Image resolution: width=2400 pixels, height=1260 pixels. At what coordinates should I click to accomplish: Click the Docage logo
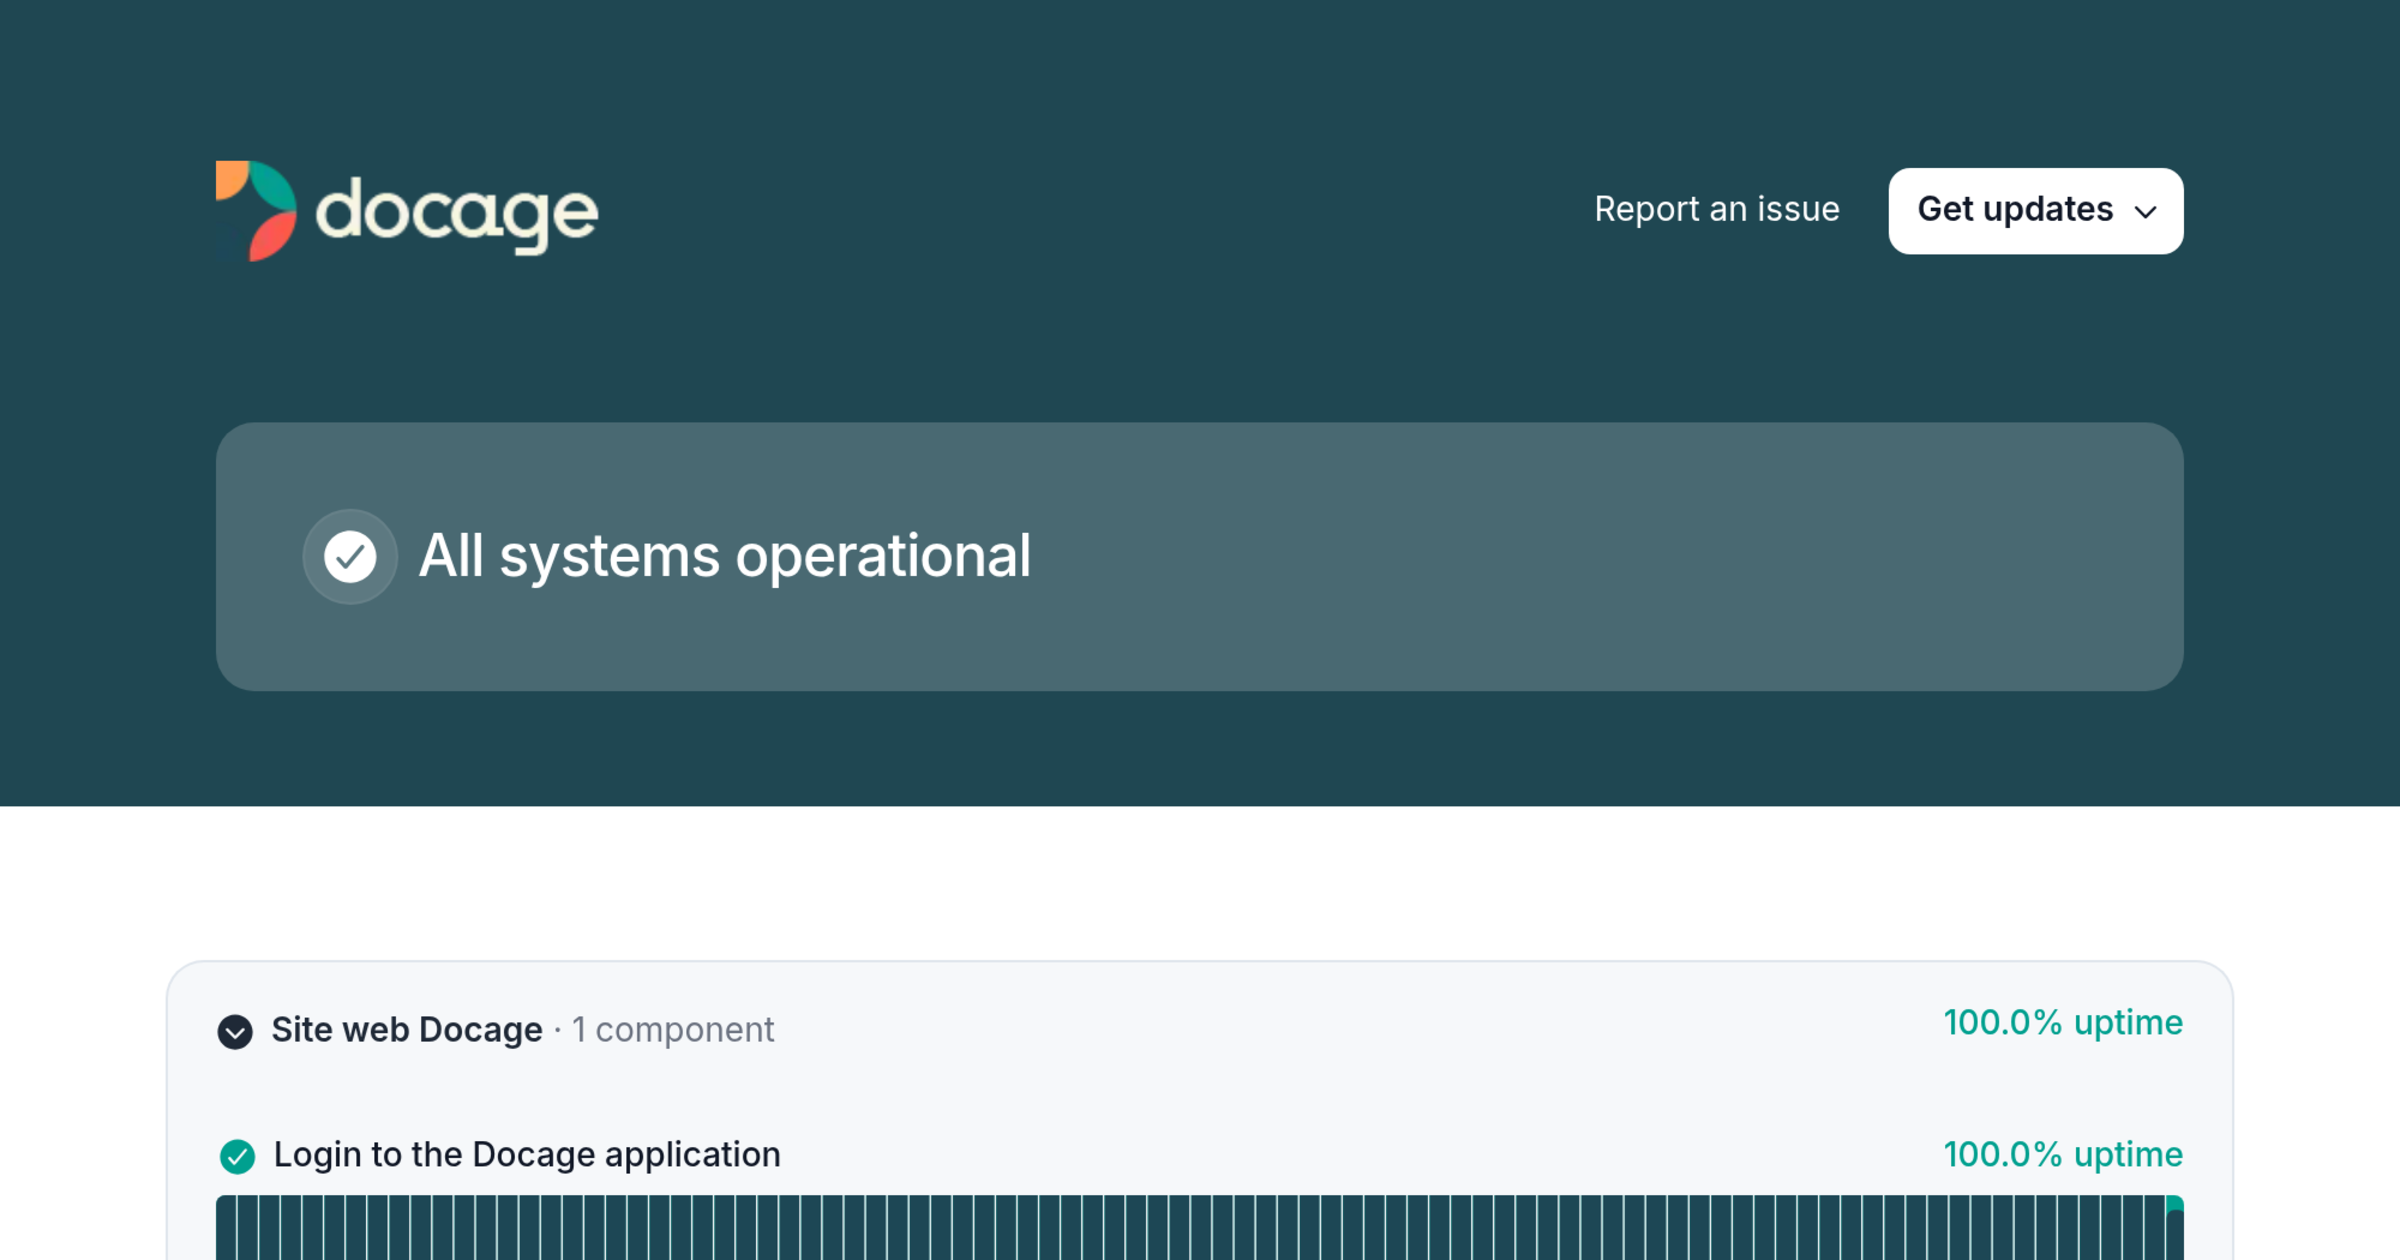click(407, 211)
